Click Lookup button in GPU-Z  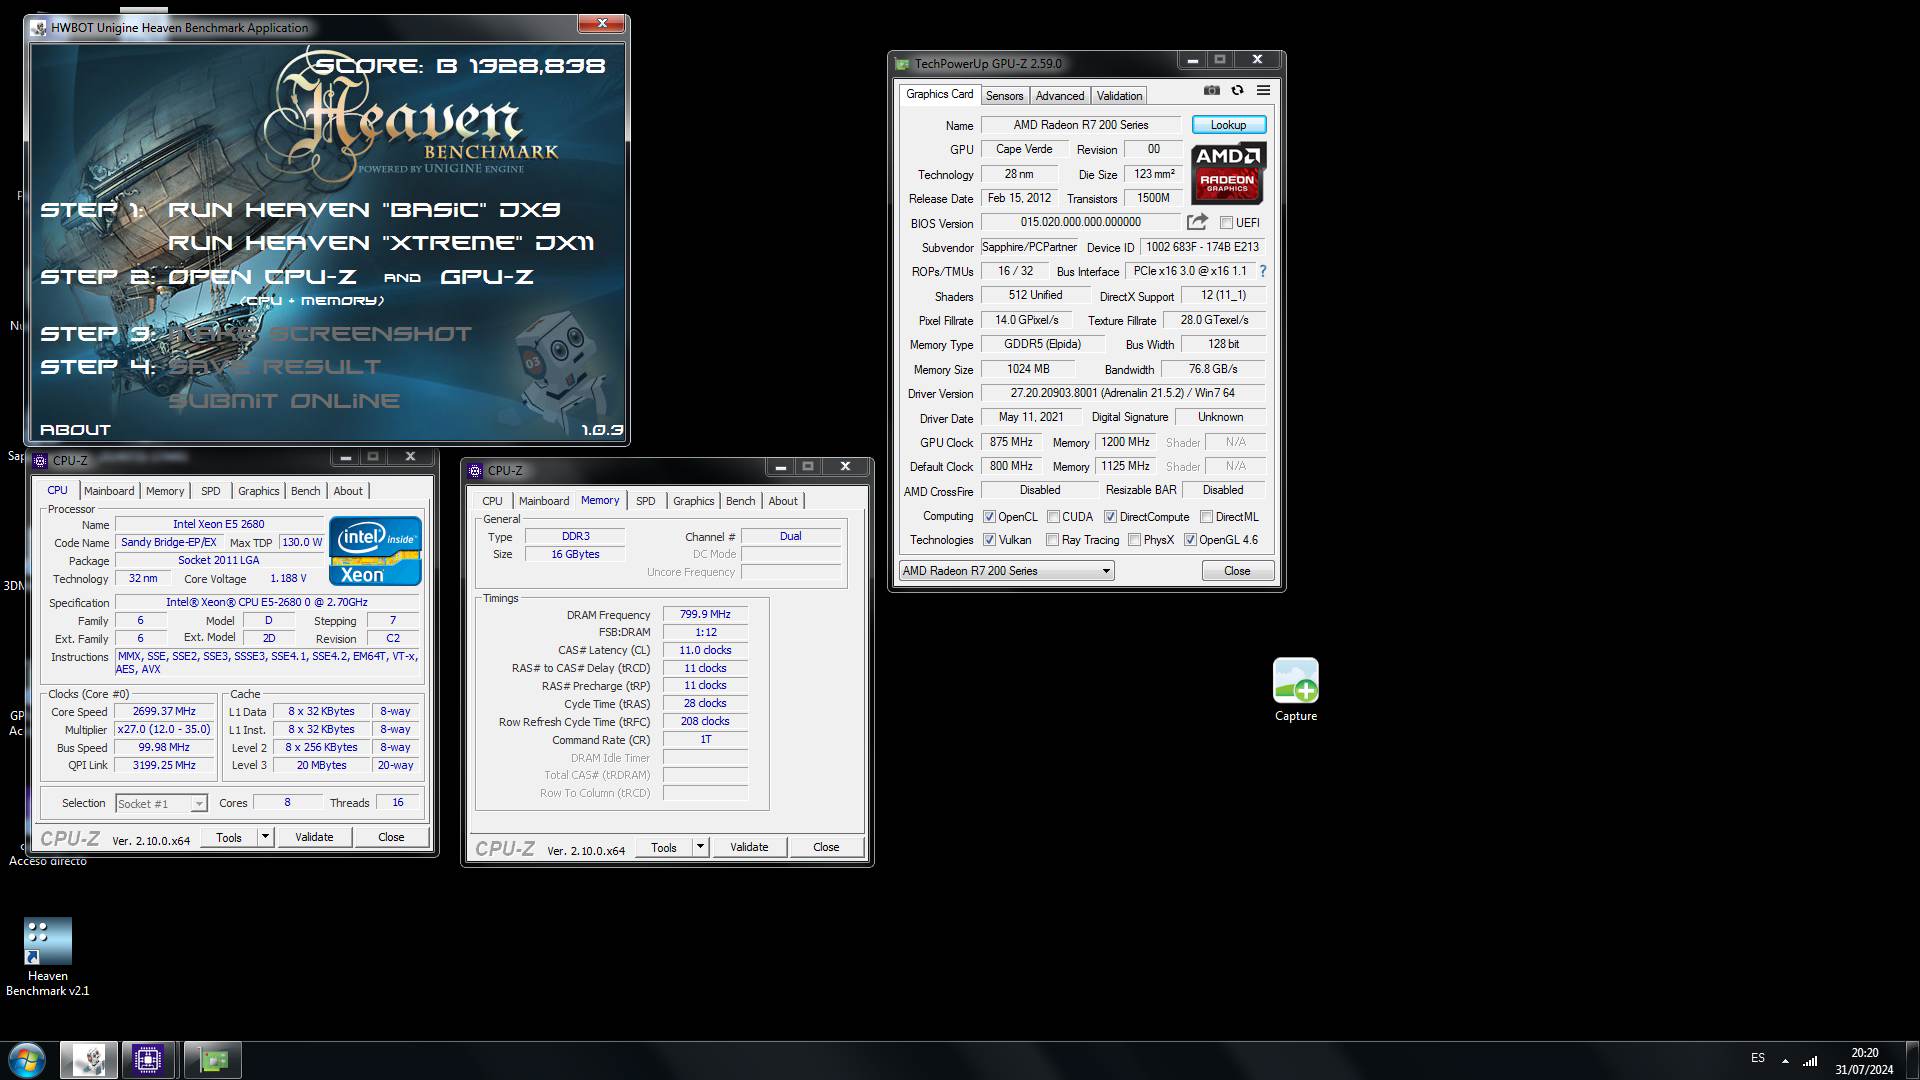[x=1228, y=125]
